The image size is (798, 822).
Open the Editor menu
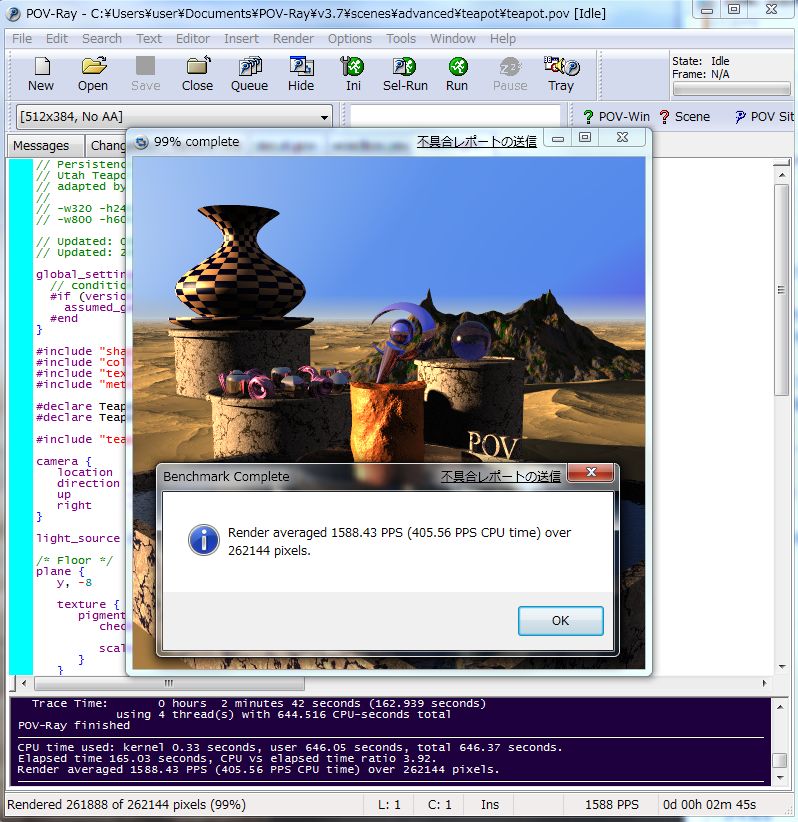coord(192,39)
